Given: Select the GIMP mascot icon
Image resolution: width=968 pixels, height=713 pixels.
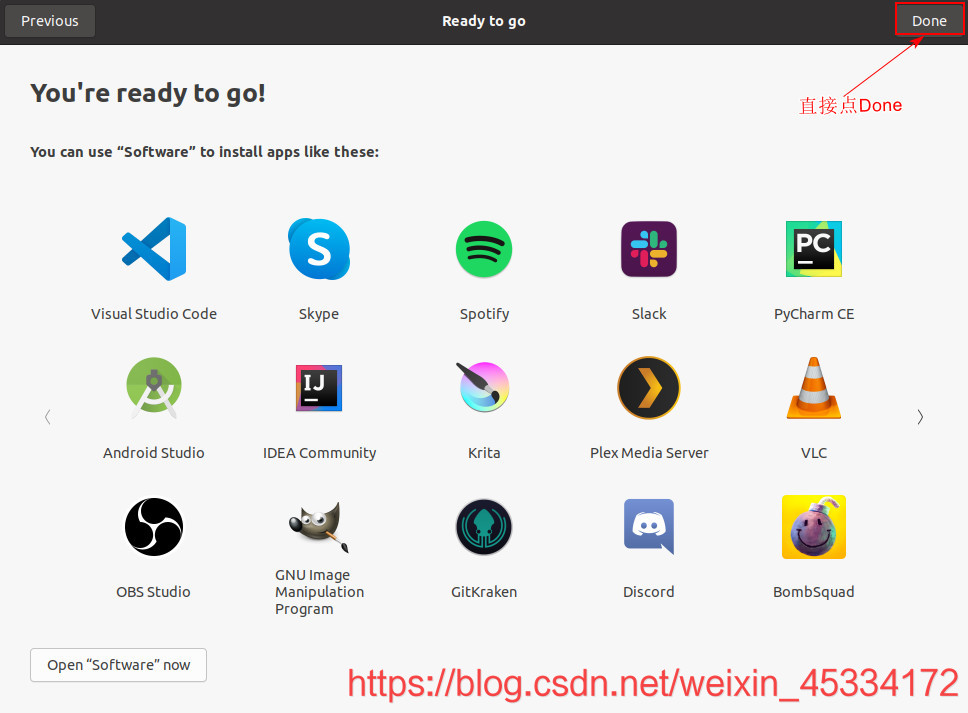Looking at the screenshot, I should [319, 527].
